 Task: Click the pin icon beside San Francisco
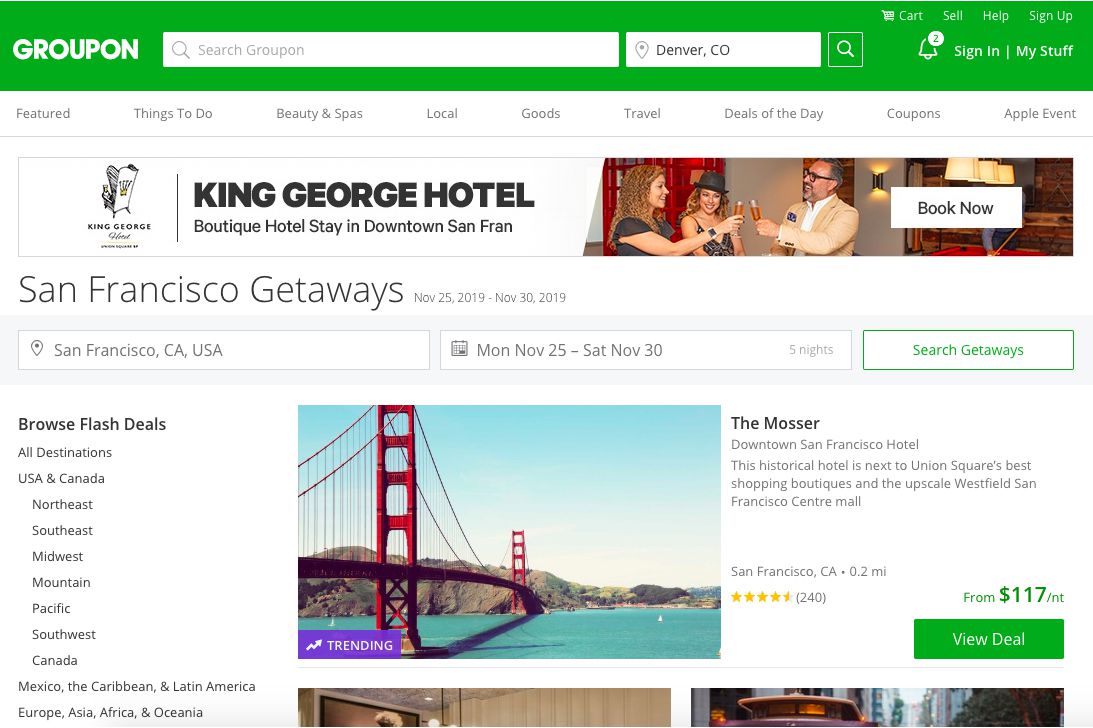tap(38, 349)
